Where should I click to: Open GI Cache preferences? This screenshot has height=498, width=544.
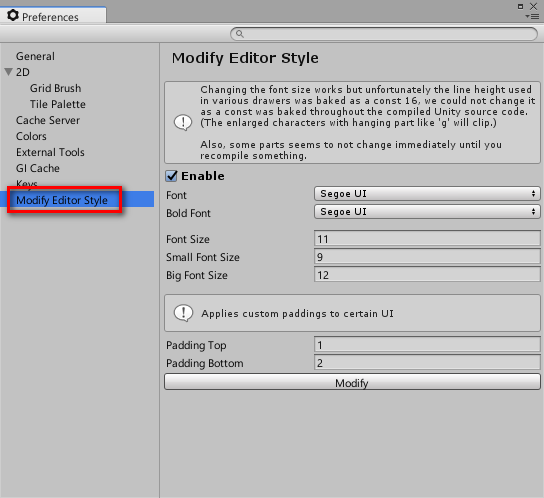(x=37, y=168)
